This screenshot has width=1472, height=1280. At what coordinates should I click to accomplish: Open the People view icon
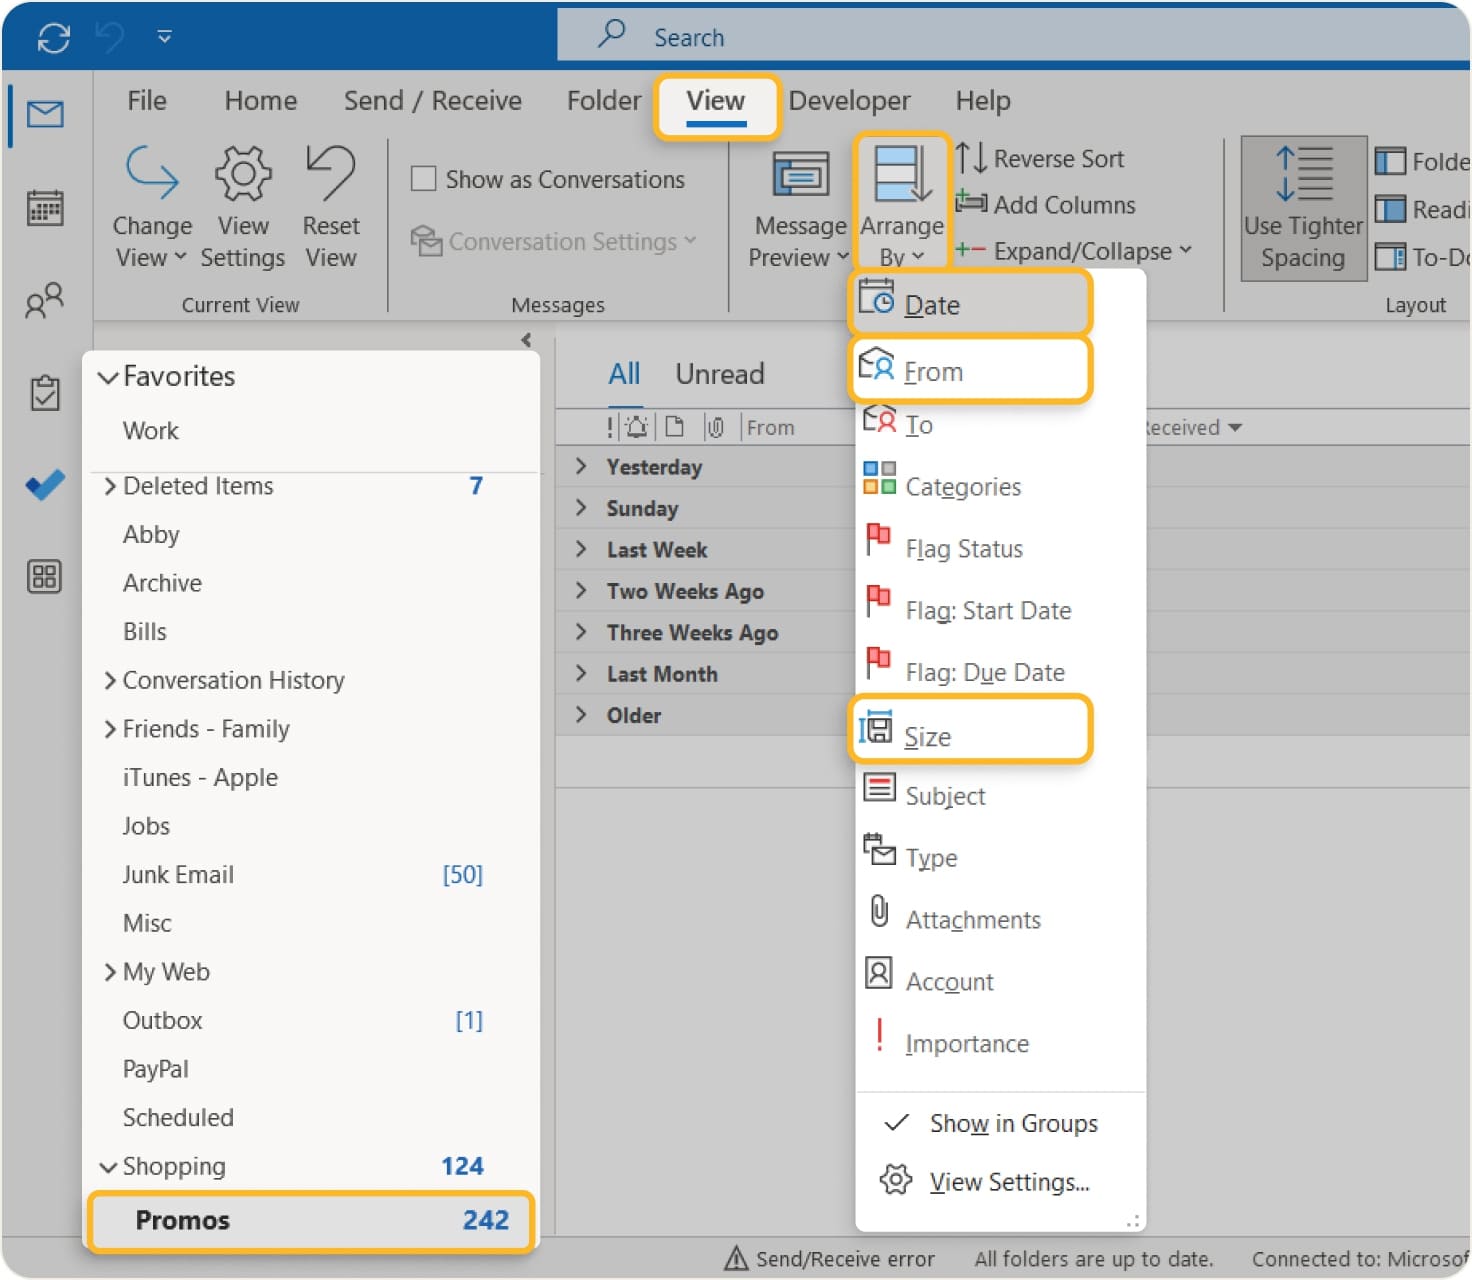pyautogui.click(x=44, y=301)
